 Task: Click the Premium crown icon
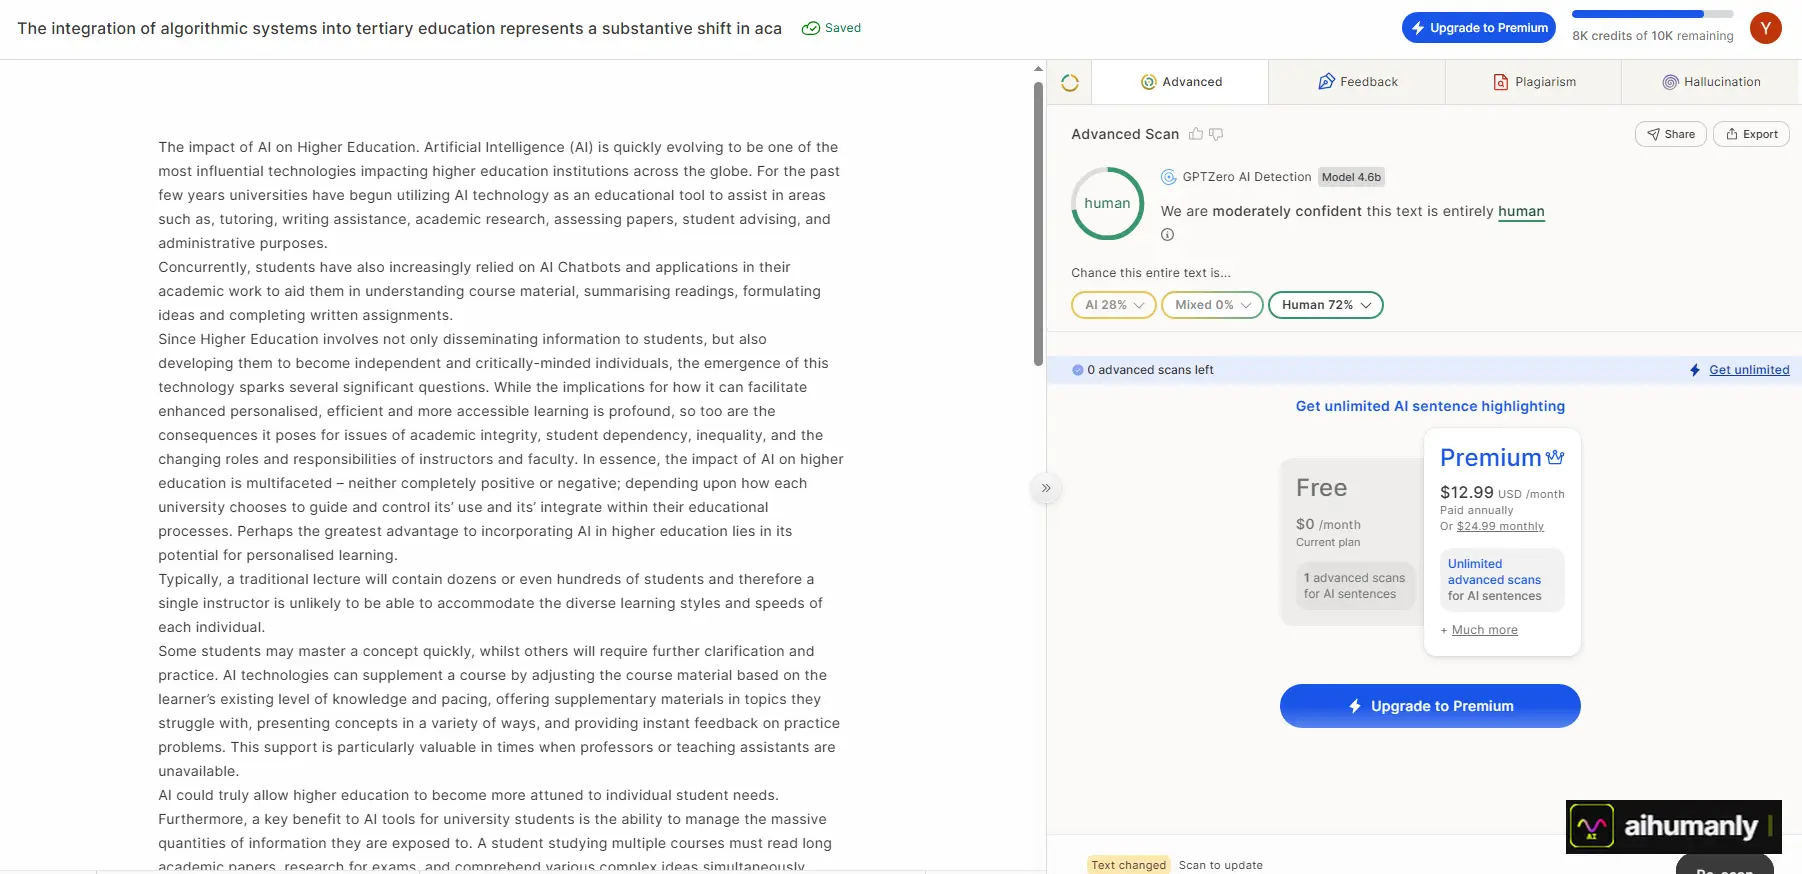[x=1555, y=457]
